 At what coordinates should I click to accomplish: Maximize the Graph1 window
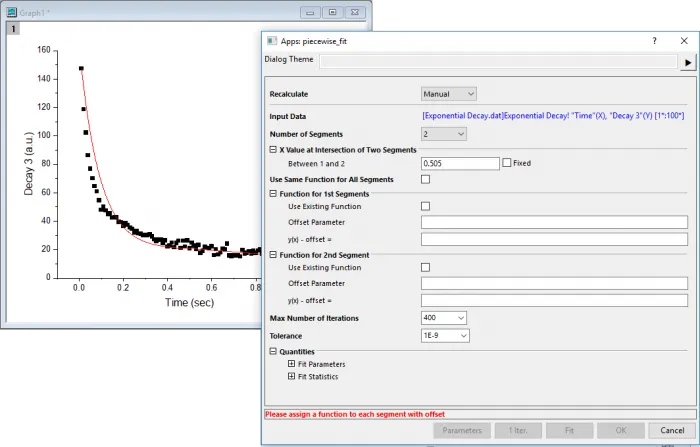pyautogui.click(x=333, y=13)
